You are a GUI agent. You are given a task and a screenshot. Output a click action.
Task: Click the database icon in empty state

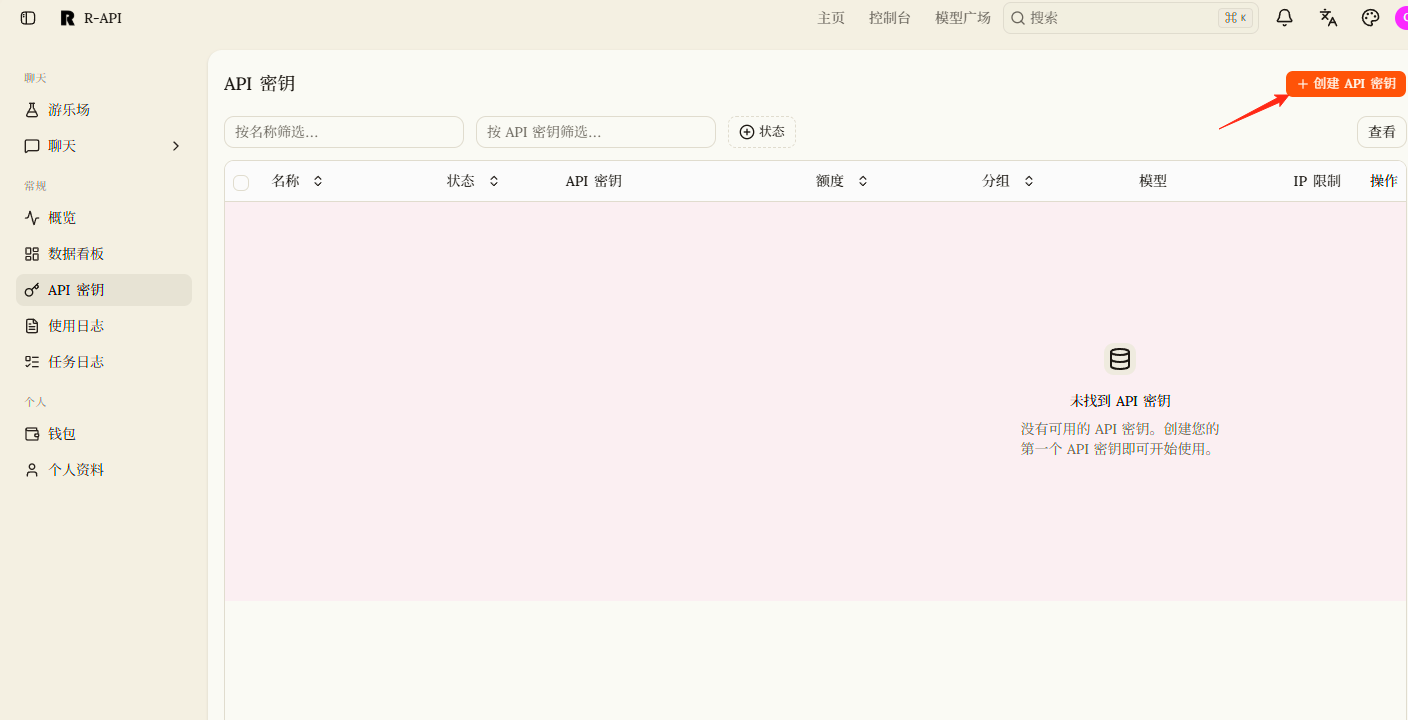click(1120, 359)
